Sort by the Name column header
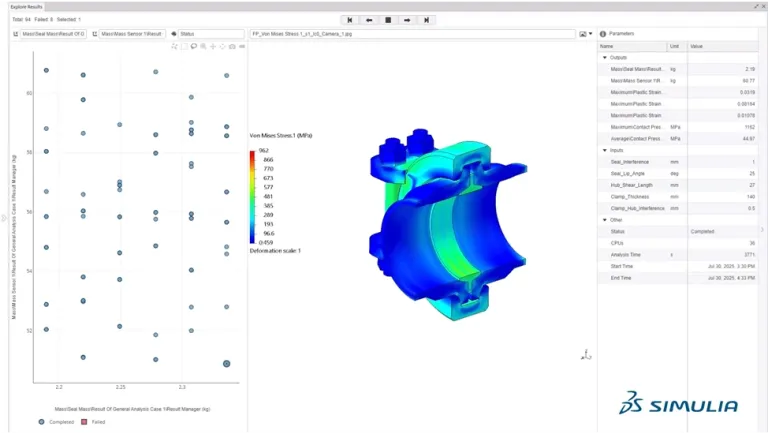Screen dimensions: 768x434 coord(632,46)
